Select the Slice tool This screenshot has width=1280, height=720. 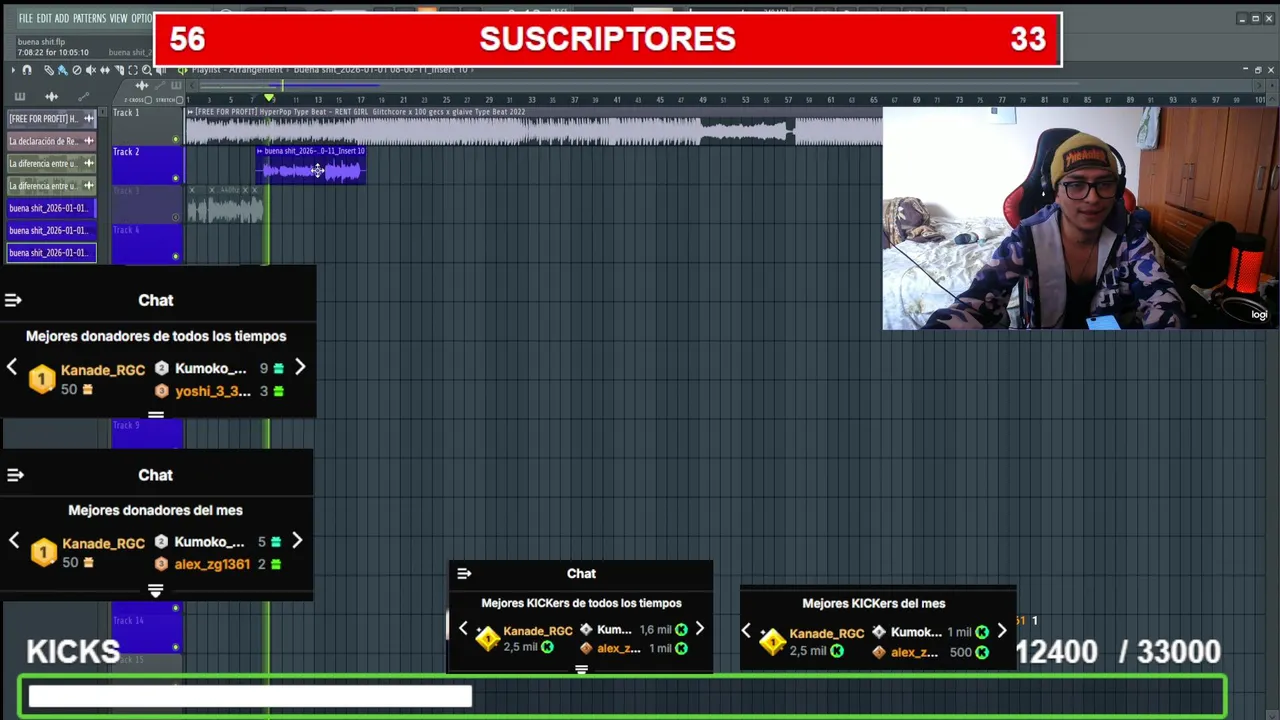click(x=119, y=70)
